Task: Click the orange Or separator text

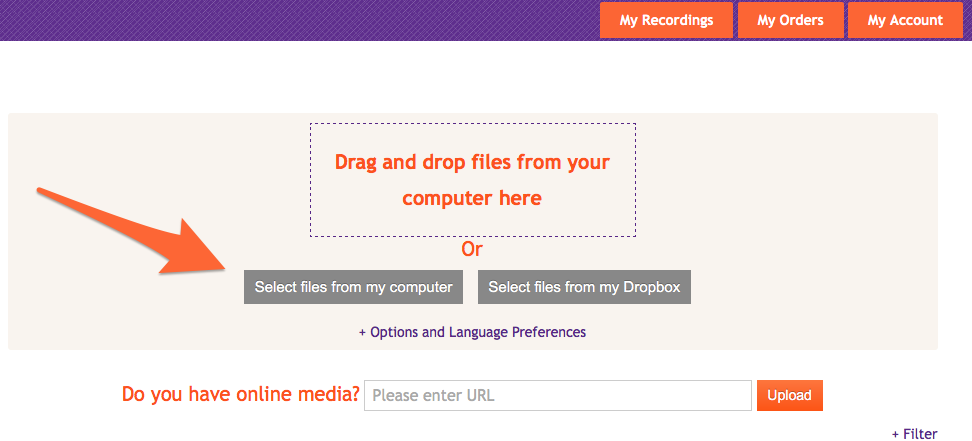Action: 472,250
